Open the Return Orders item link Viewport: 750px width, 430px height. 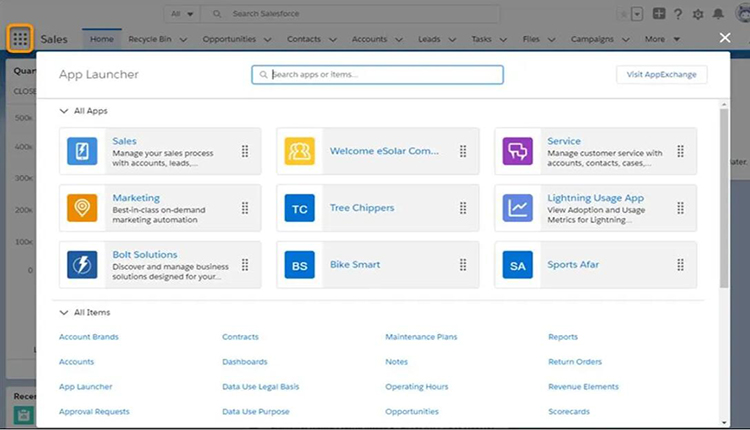[x=575, y=362]
